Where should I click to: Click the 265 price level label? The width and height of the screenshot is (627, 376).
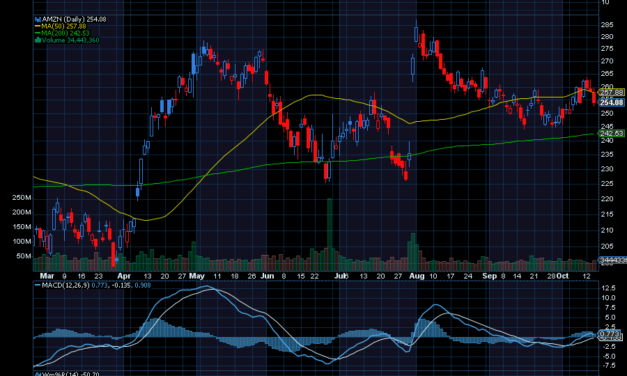tap(607, 74)
